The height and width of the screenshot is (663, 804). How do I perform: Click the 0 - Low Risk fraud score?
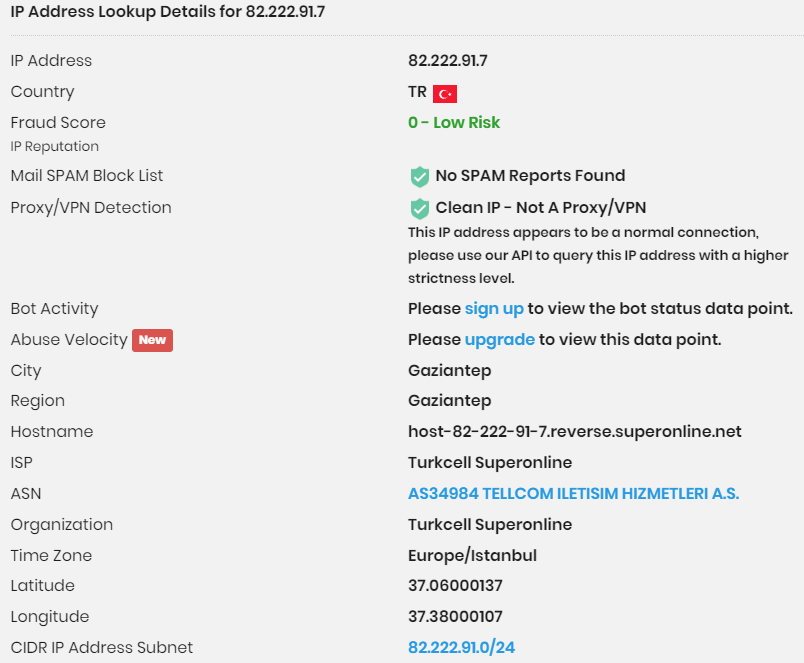(x=454, y=123)
